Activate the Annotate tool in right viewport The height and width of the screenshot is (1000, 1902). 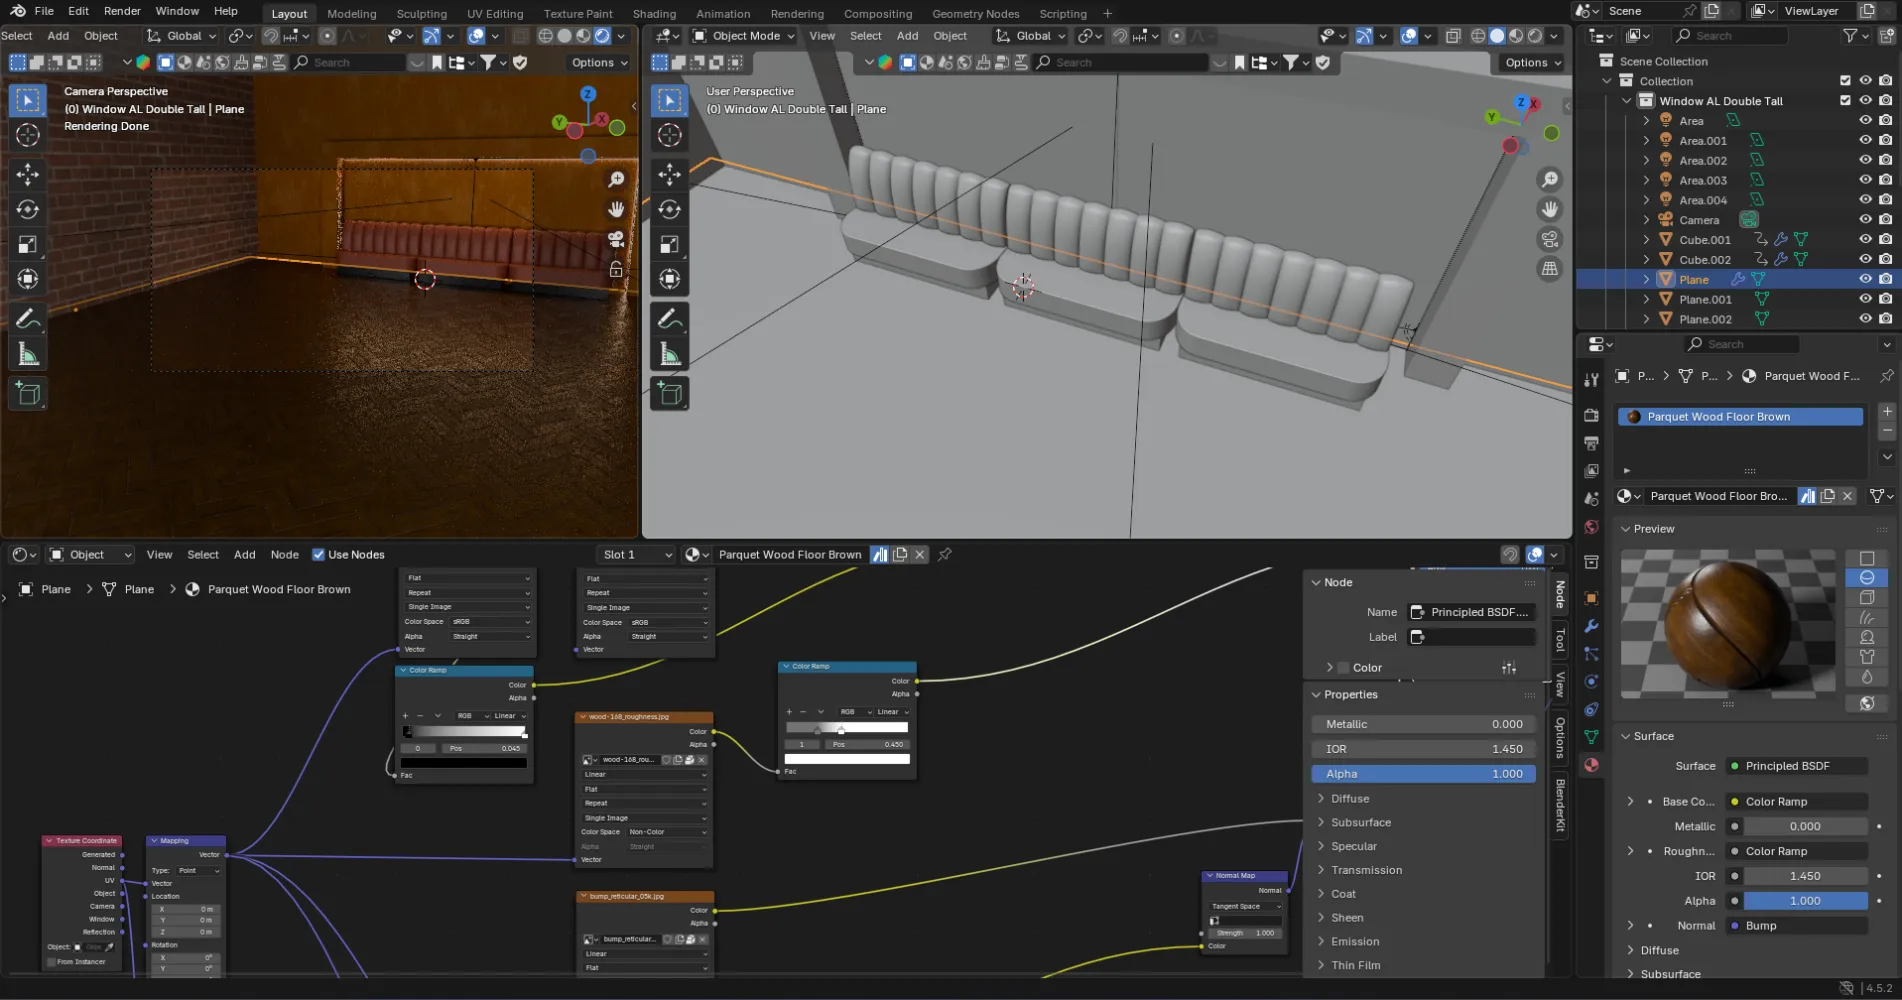[x=670, y=319]
